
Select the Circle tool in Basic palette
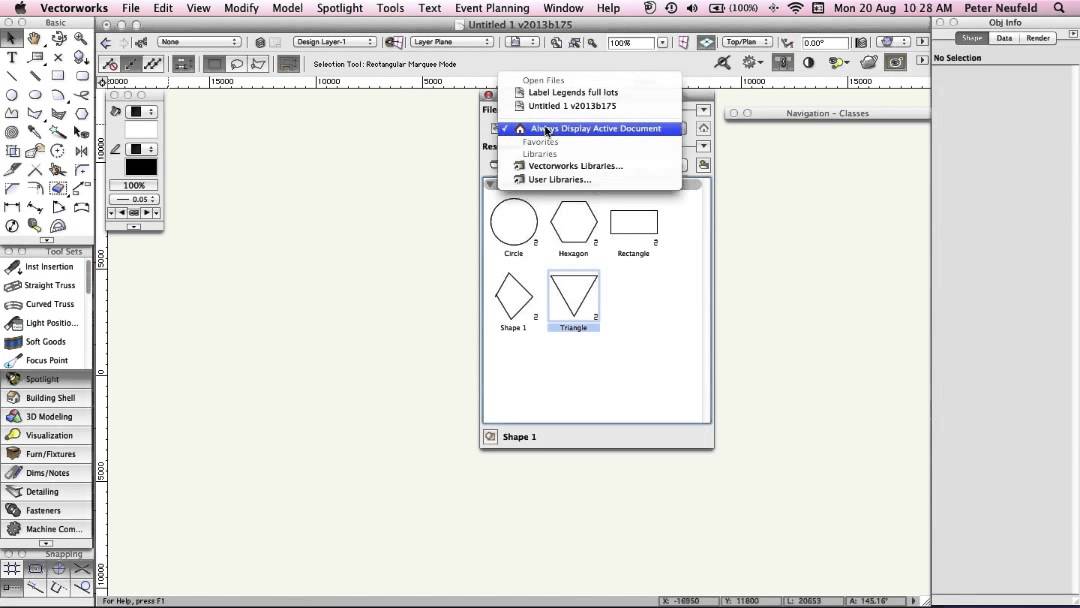click(x=12, y=94)
